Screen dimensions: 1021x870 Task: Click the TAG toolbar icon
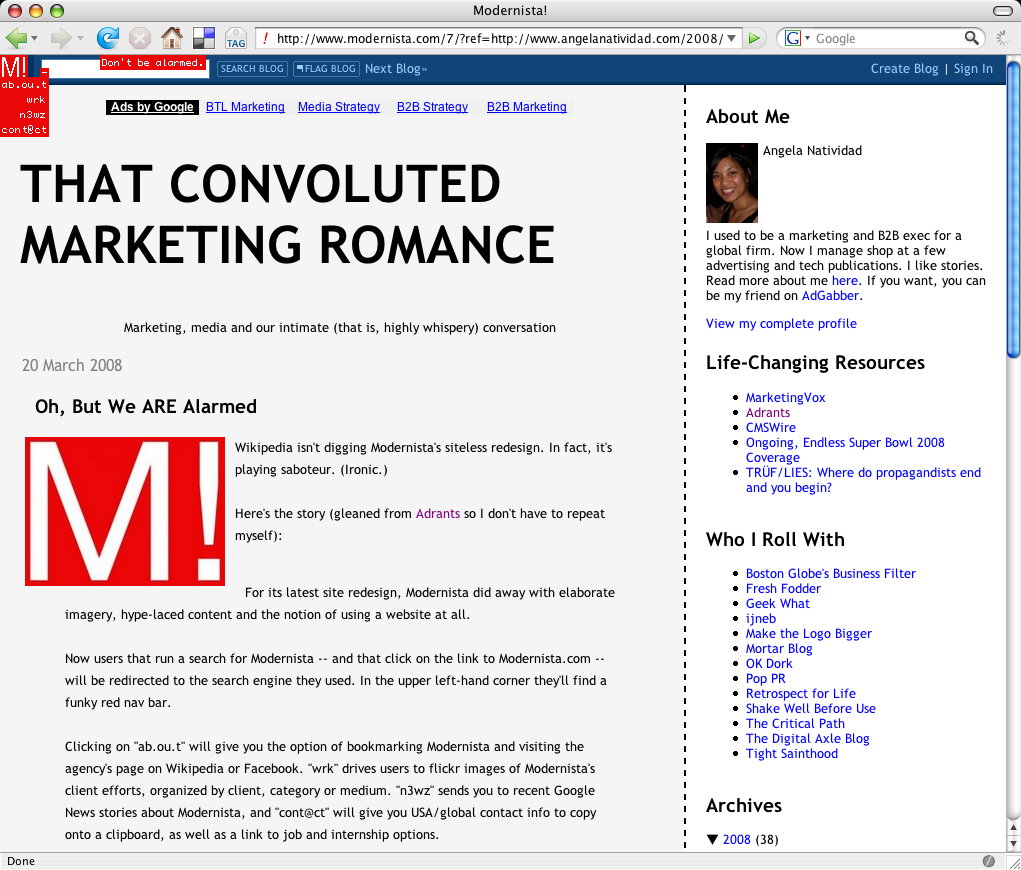point(236,38)
